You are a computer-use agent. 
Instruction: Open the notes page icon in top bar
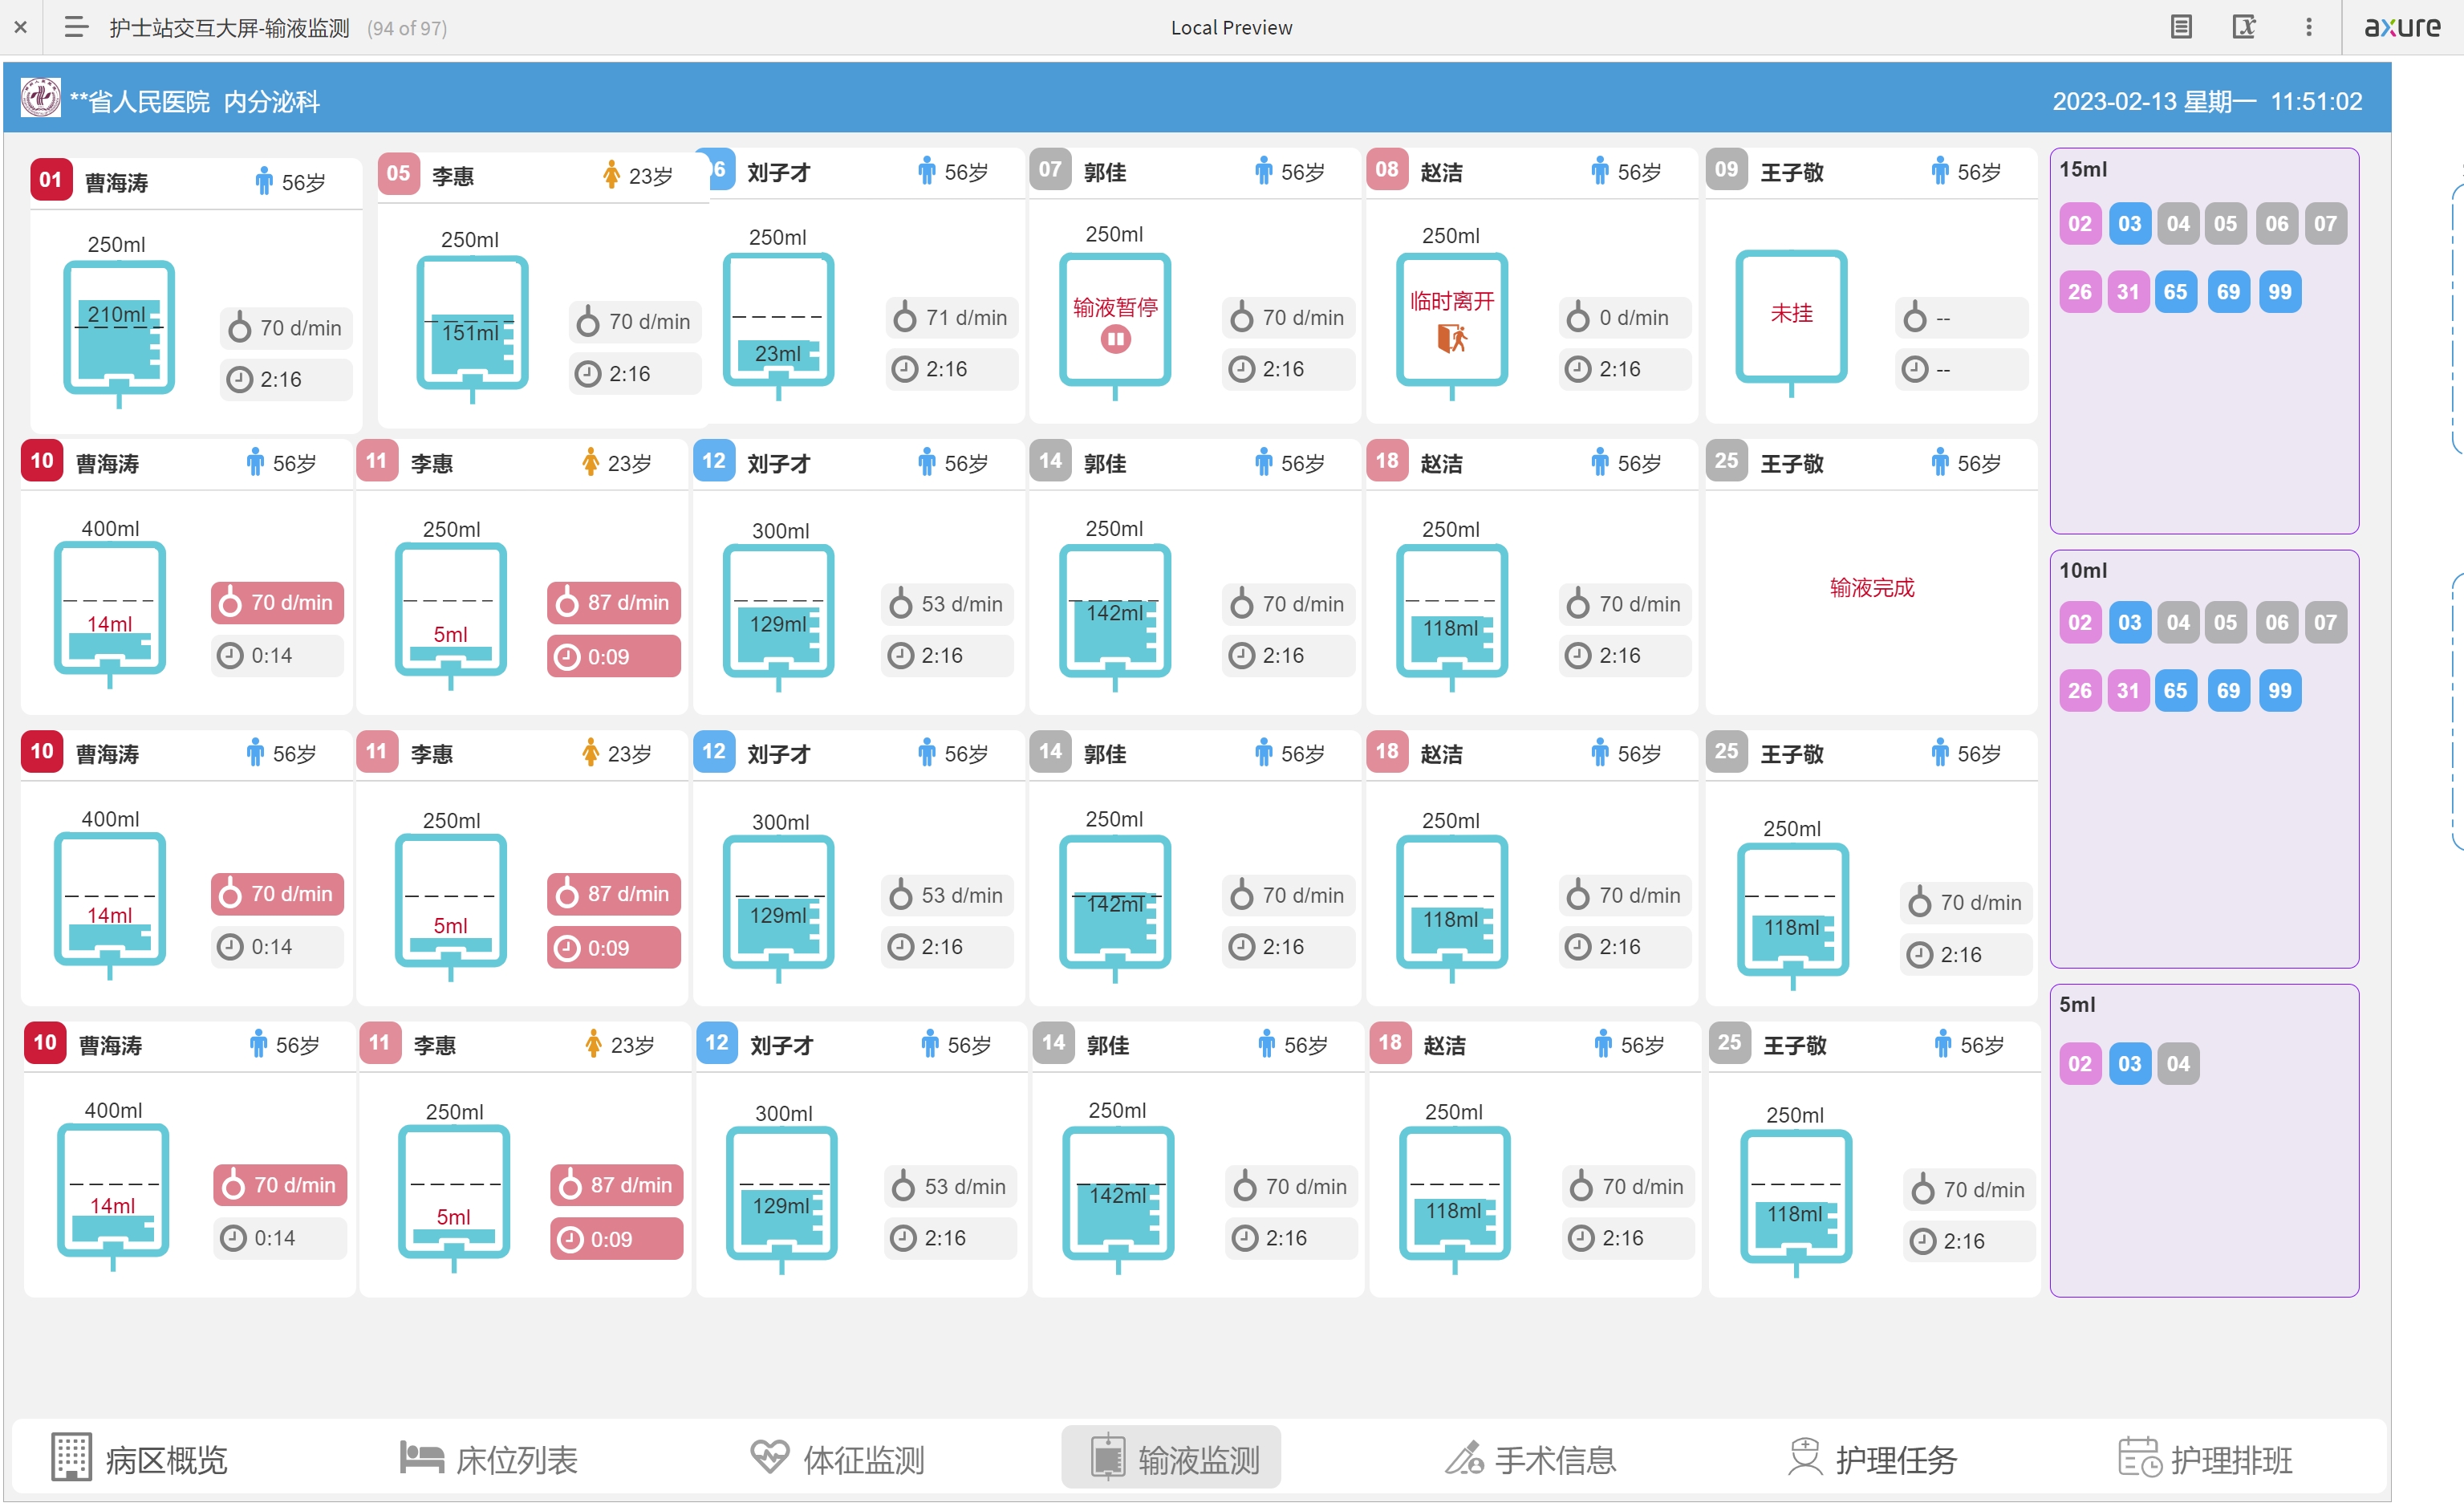point(2181,27)
